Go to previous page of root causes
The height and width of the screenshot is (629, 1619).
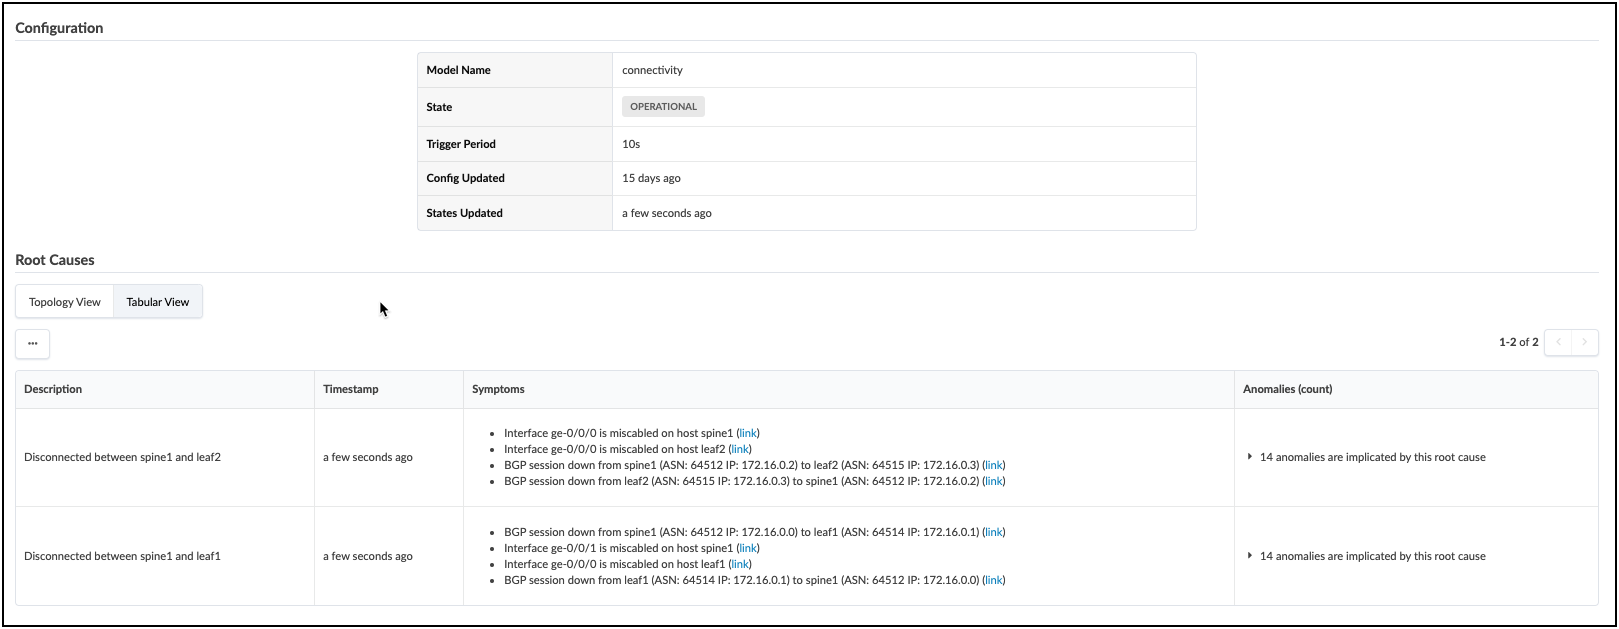1558,342
